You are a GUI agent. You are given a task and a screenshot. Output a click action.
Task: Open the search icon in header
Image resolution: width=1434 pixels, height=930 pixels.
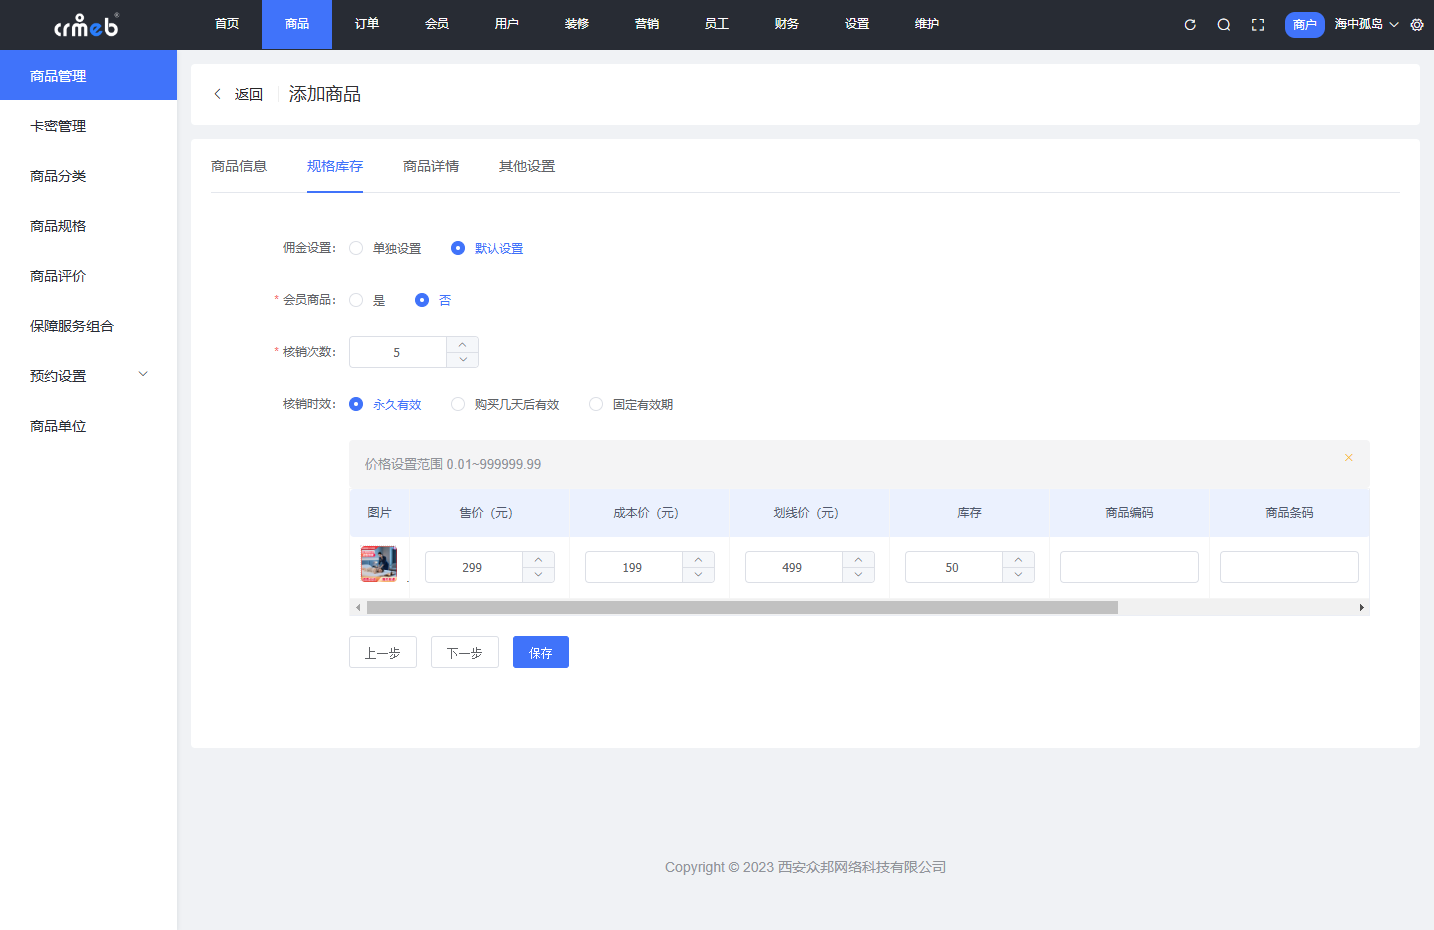point(1224,25)
